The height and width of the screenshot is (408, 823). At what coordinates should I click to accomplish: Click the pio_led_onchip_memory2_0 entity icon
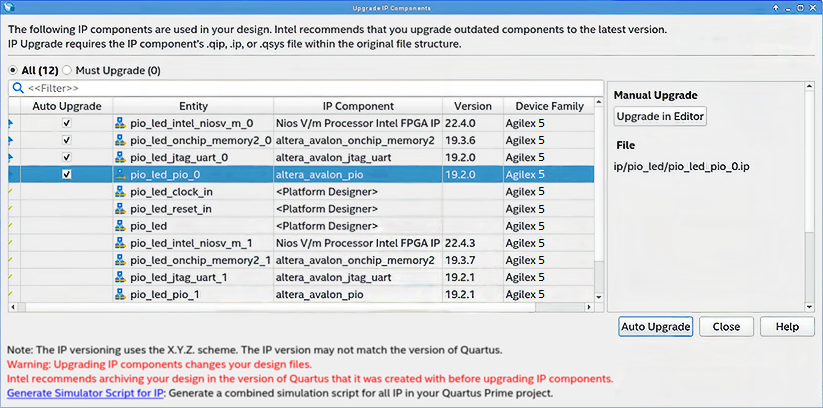click(121, 141)
